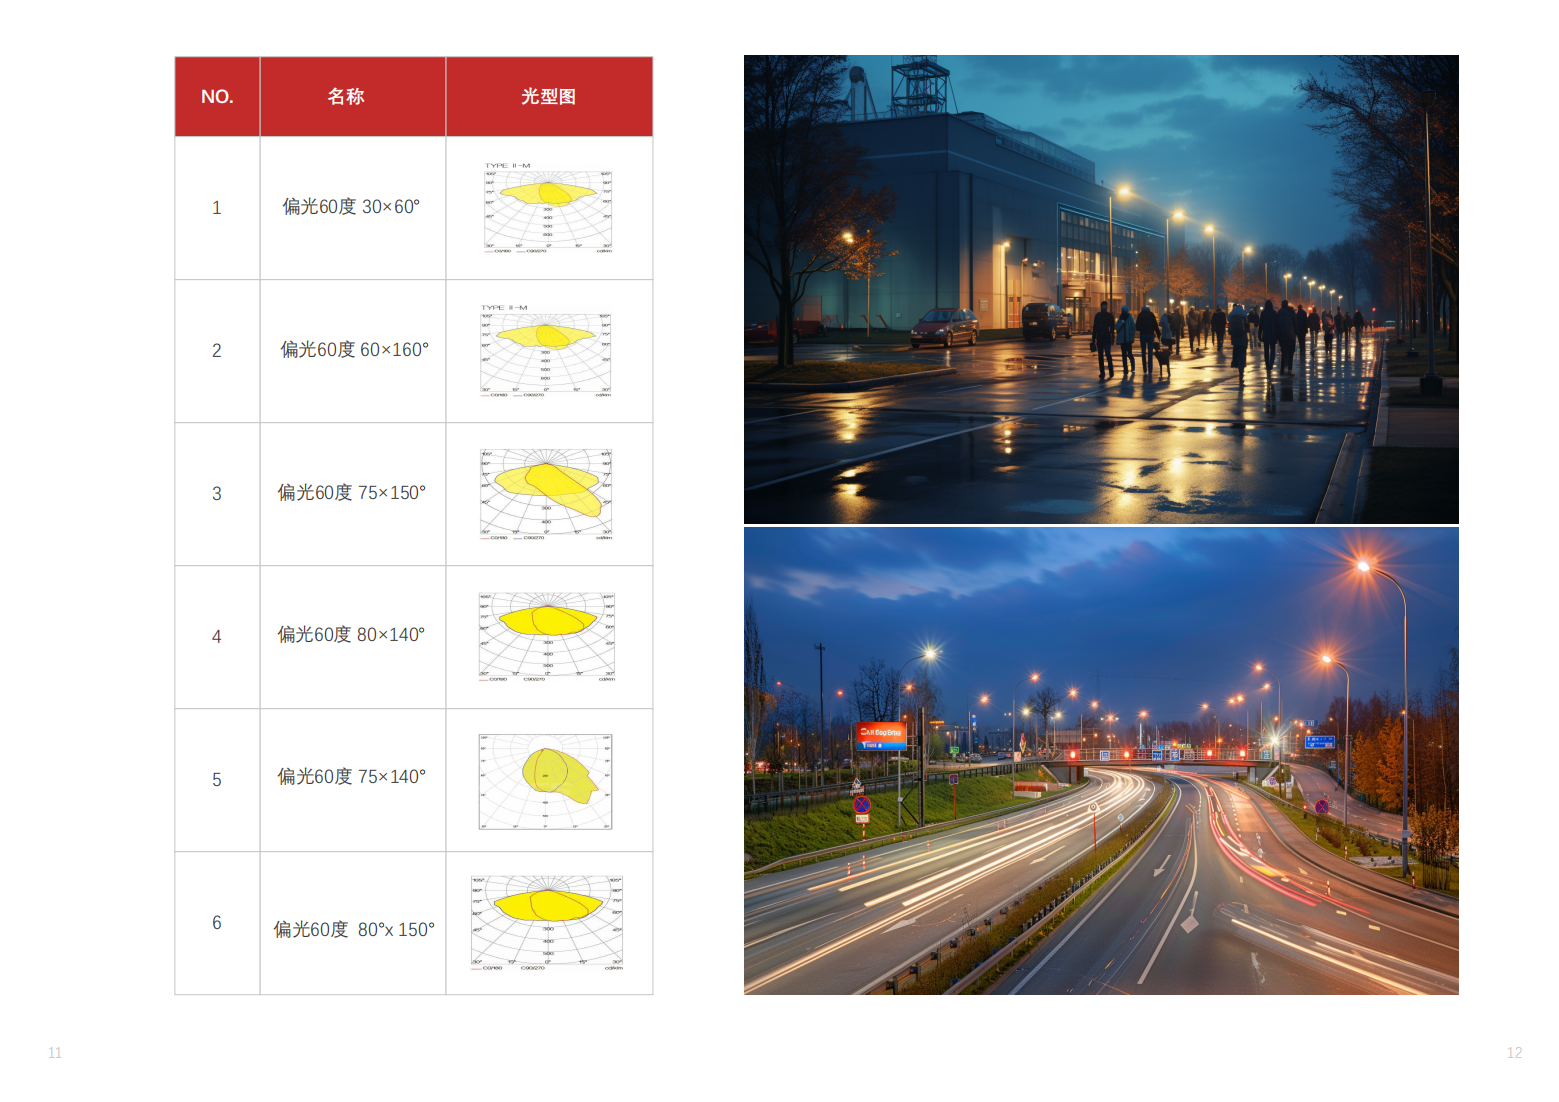Select the text 偏光60度 30×60°
Image resolution: width=1559 pixels, height=1102 pixels.
(x=351, y=207)
